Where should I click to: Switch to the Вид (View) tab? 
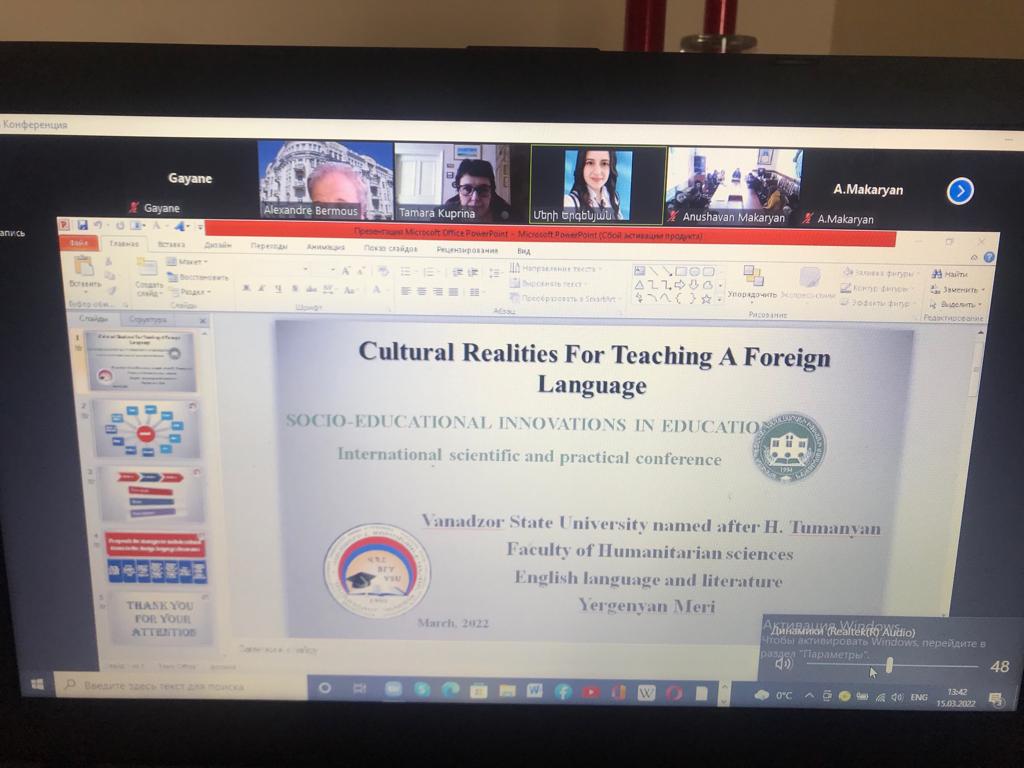tap(523, 251)
